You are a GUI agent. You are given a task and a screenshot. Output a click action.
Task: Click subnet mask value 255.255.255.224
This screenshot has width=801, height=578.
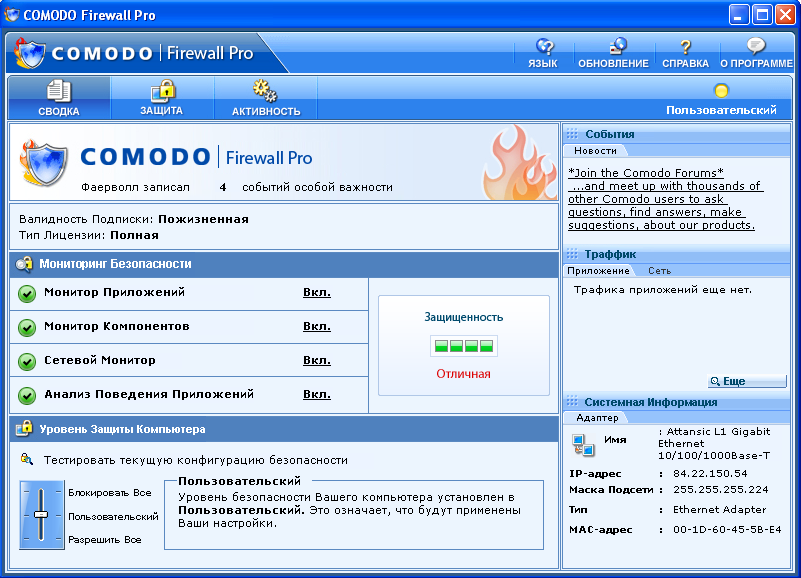coord(720,490)
